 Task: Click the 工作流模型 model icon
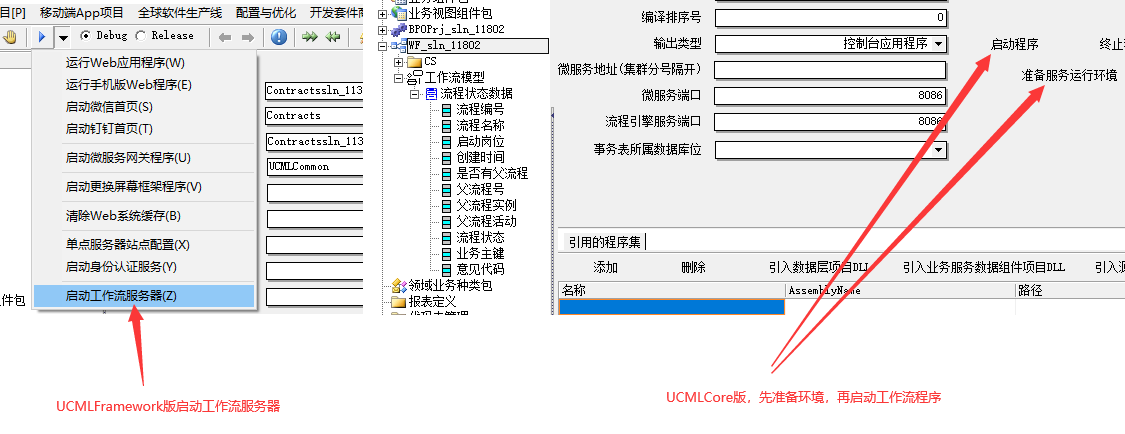415,77
